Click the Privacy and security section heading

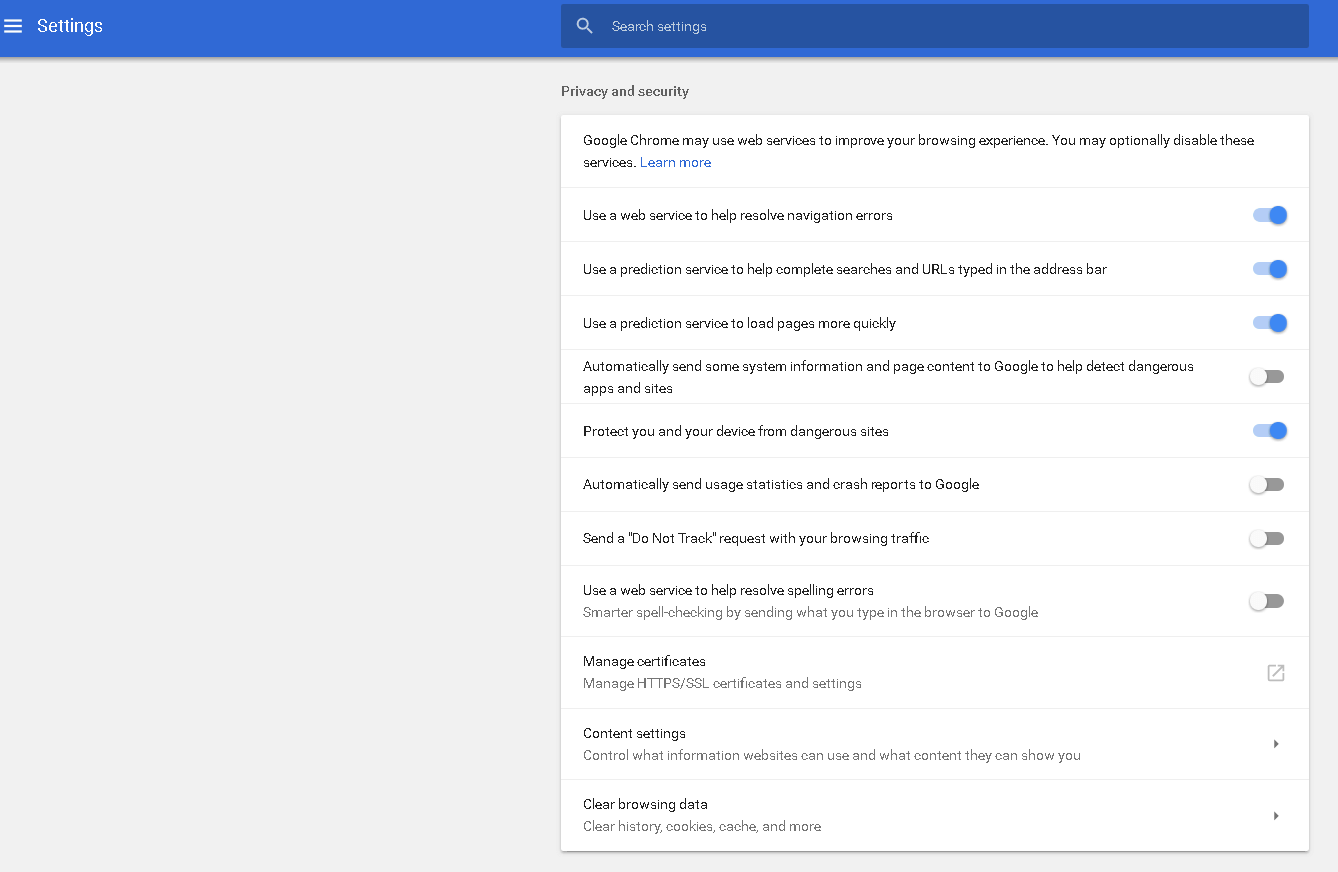coord(625,91)
